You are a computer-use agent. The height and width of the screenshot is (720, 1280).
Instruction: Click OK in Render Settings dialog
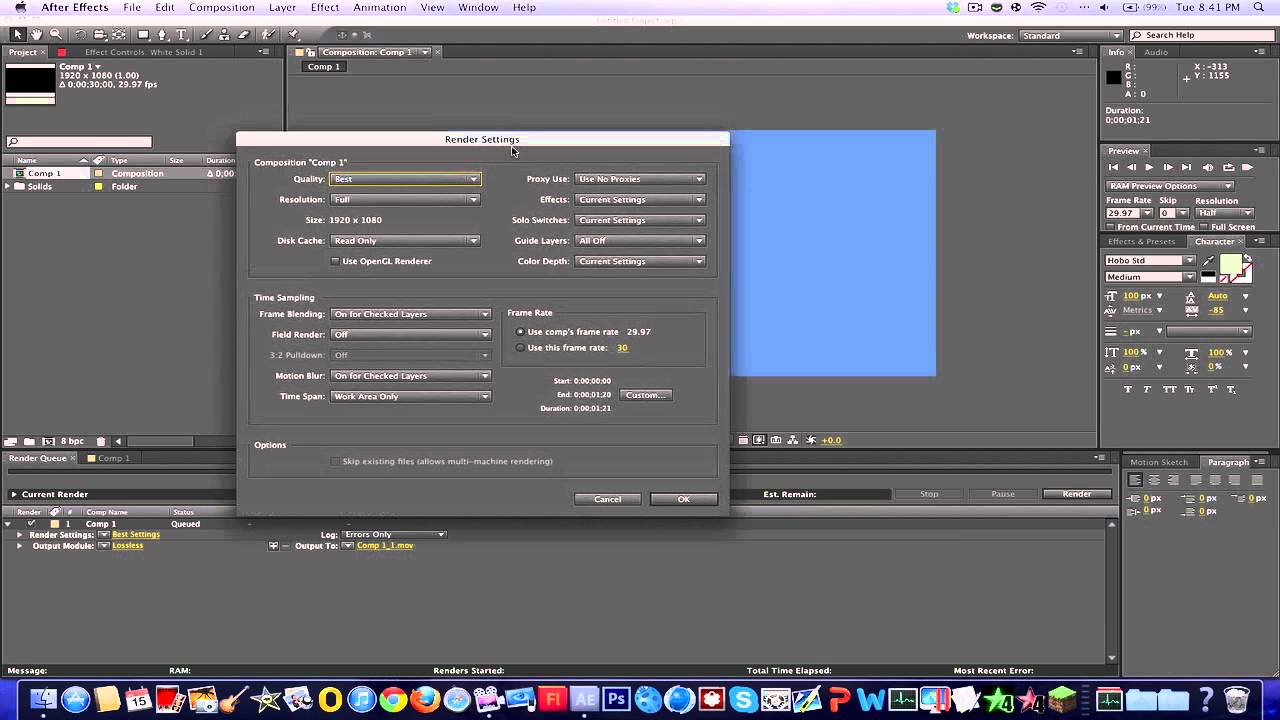pos(684,499)
